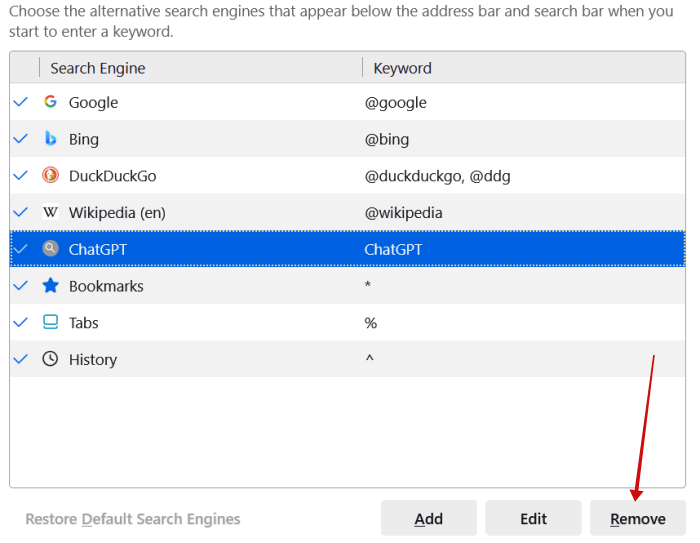Click the @google keyword cell

(396, 103)
